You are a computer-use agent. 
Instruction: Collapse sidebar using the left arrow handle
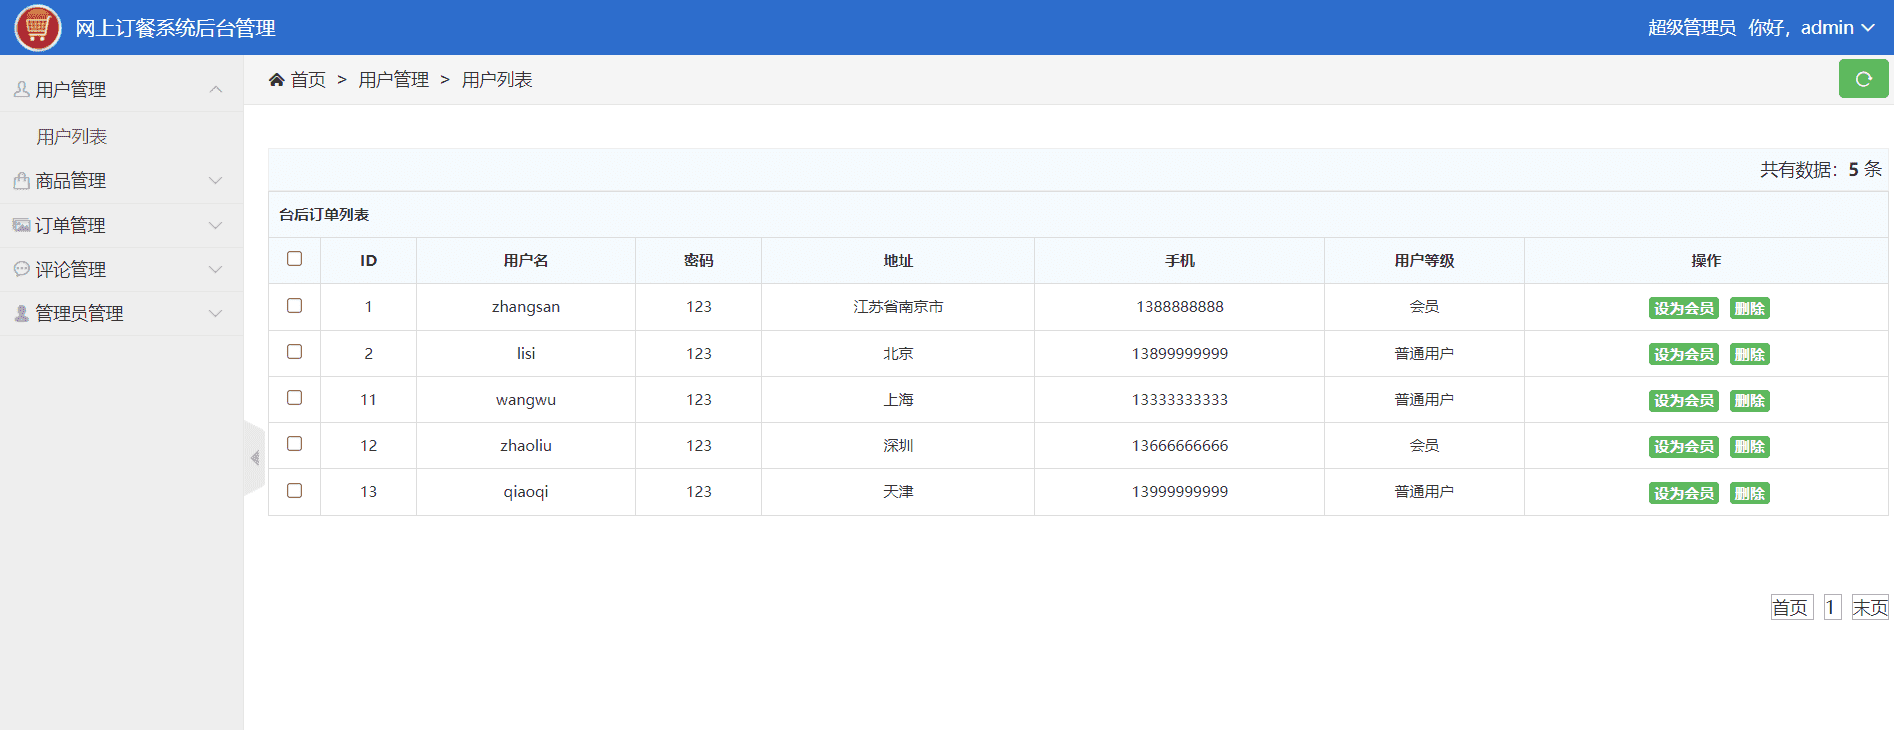pos(254,458)
